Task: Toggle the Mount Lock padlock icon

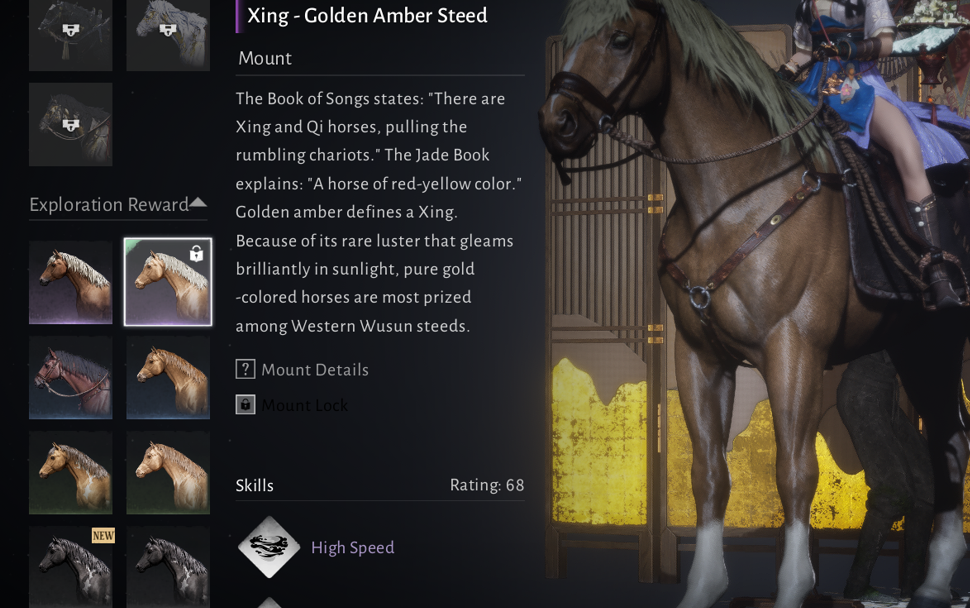Action: pos(246,405)
